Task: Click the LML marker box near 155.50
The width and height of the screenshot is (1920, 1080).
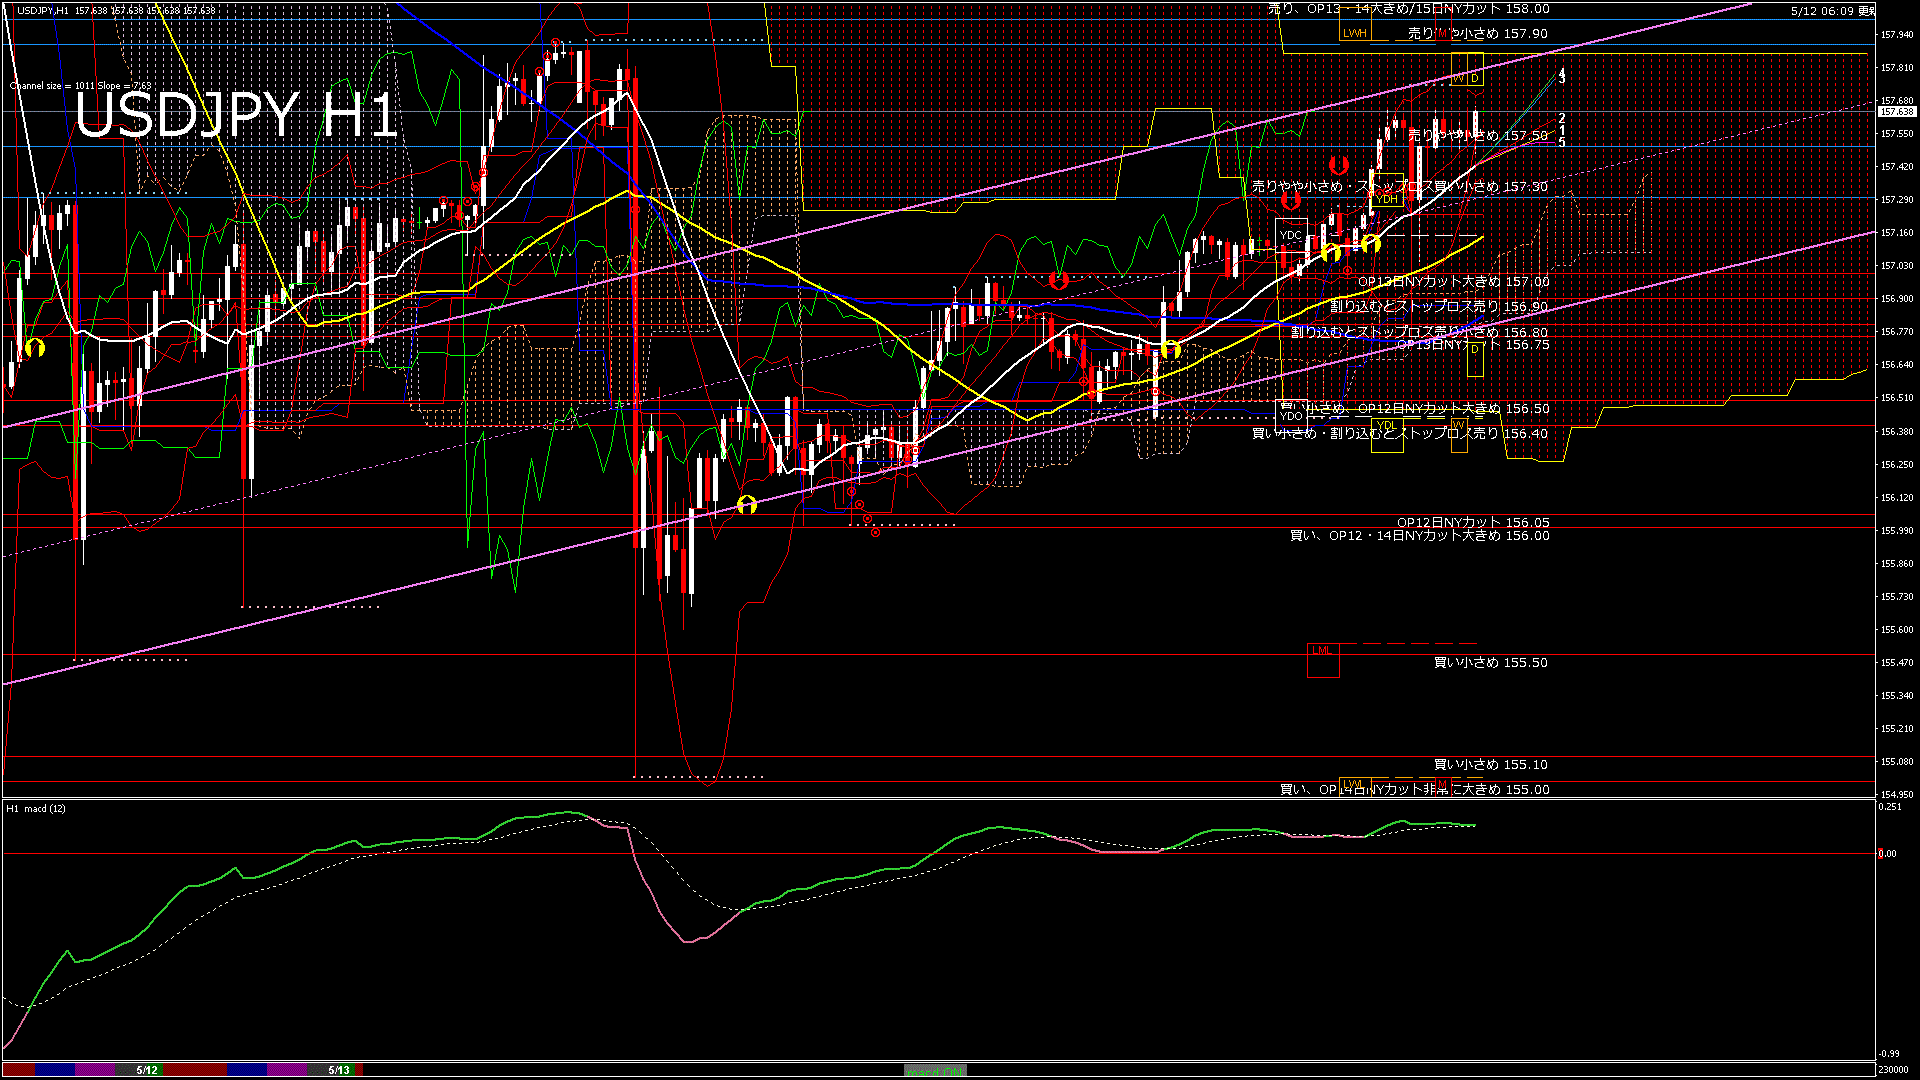Action: tap(1322, 660)
